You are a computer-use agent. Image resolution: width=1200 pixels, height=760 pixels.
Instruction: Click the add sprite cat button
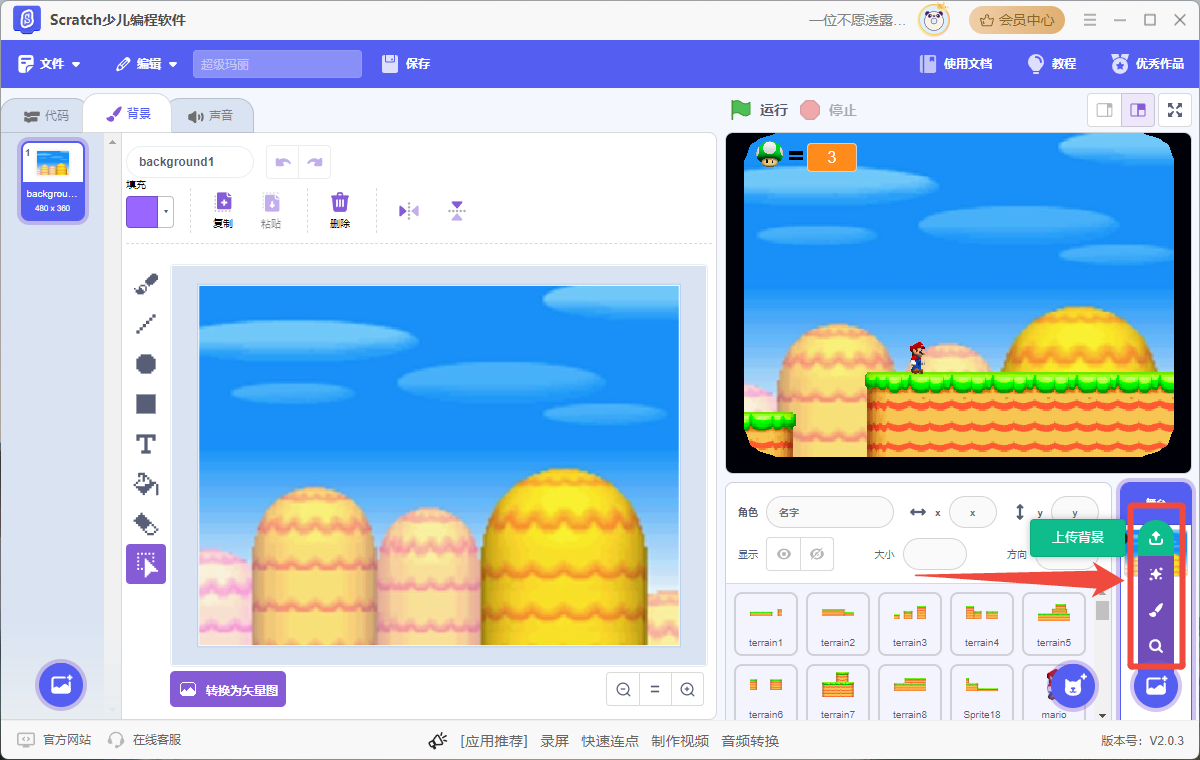pyautogui.click(x=1075, y=686)
